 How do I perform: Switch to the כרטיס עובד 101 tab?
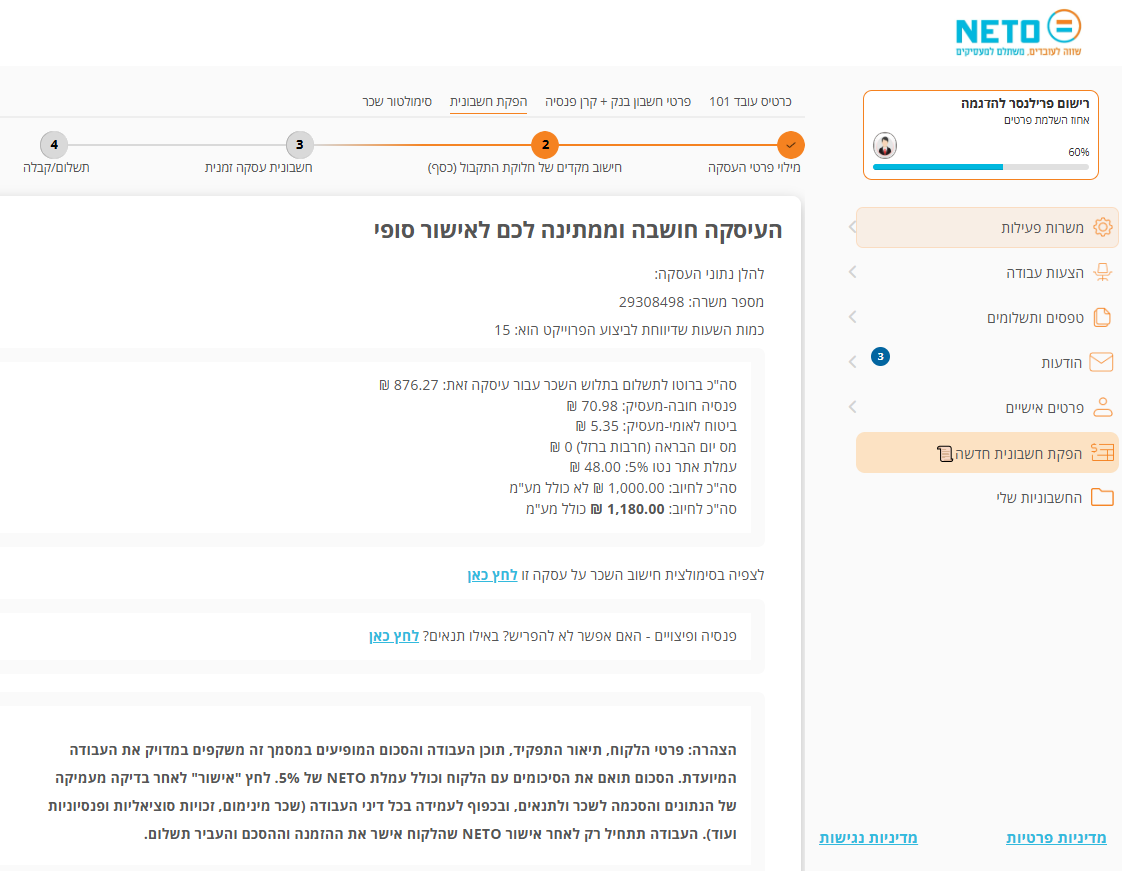point(750,102)
